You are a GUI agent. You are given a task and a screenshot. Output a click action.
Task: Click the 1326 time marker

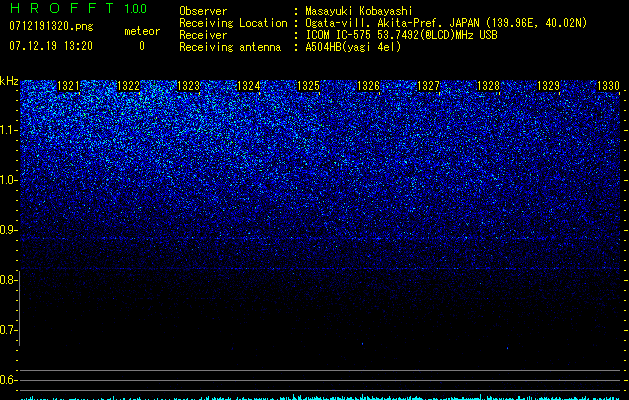[x=368, y=86]
